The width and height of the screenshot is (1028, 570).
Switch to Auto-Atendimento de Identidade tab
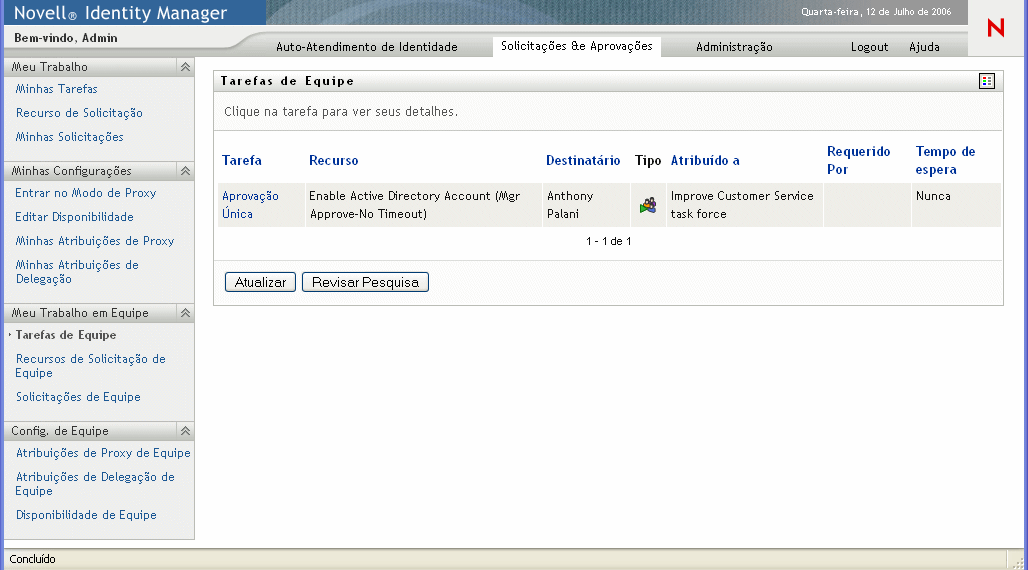(366, 47)
